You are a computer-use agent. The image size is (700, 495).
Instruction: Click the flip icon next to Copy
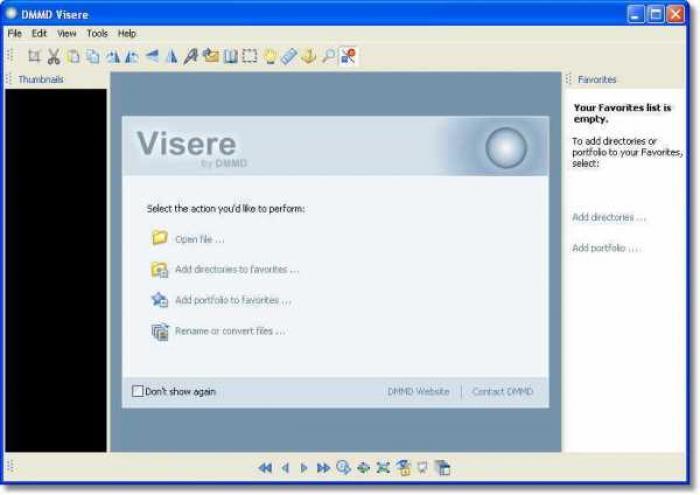pyautogui.click(x=112, y=56)
